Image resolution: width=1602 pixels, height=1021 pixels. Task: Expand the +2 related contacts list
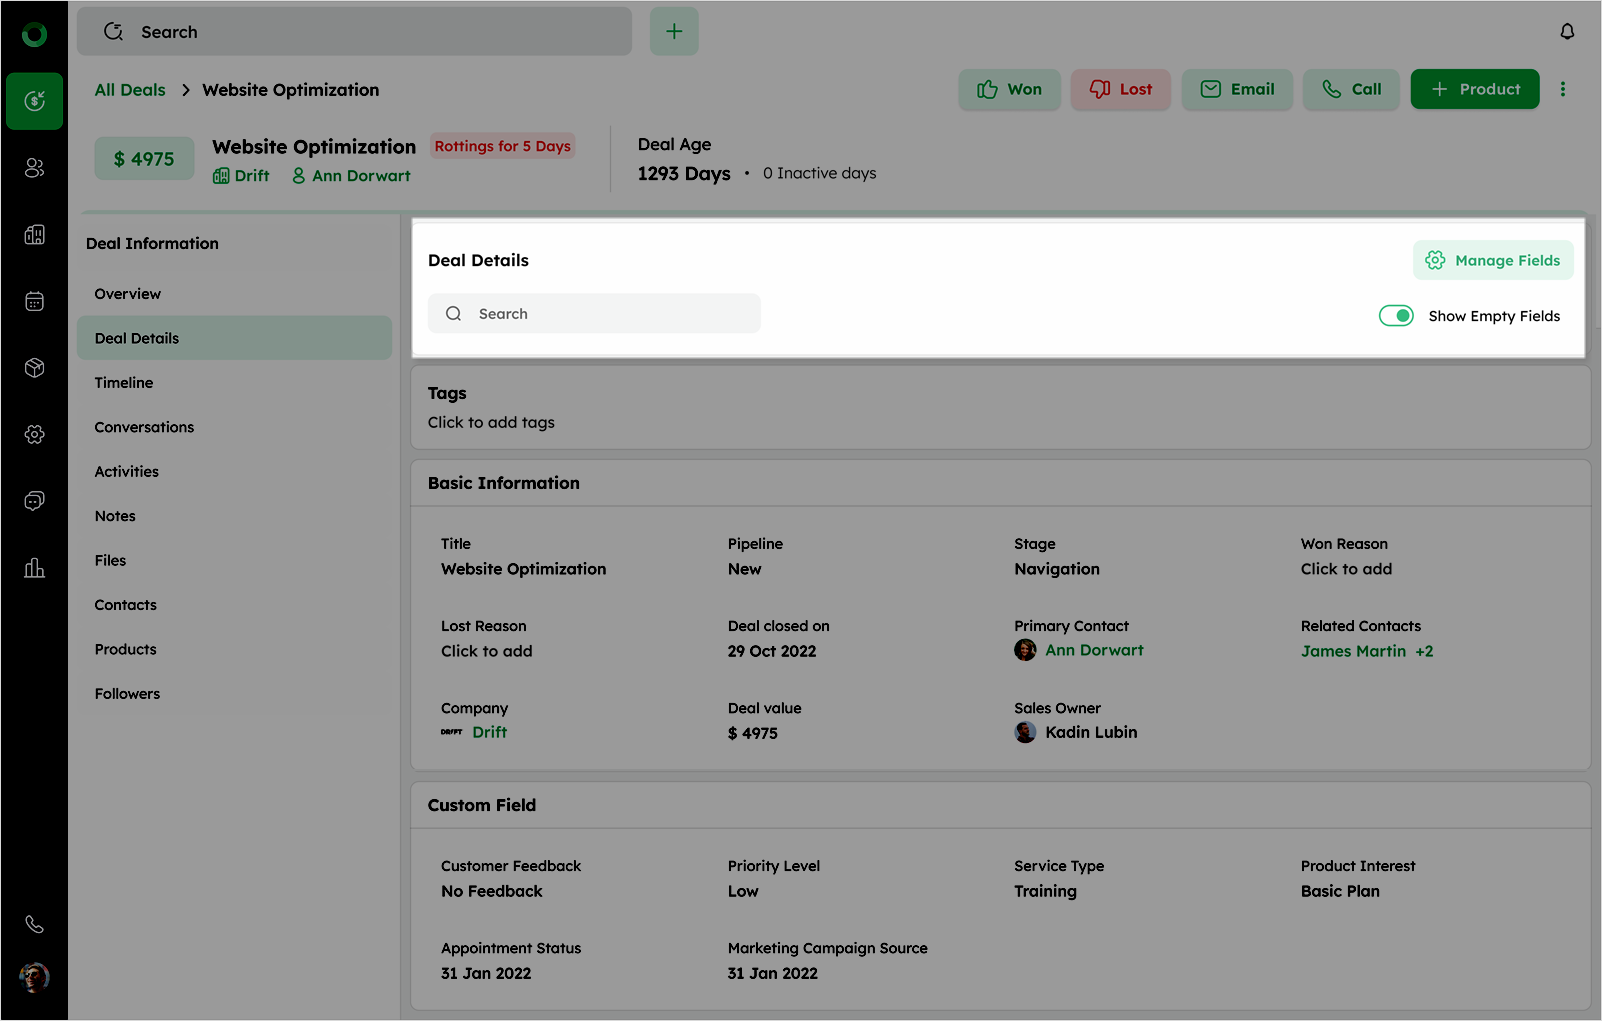(x=1424, y=651)
